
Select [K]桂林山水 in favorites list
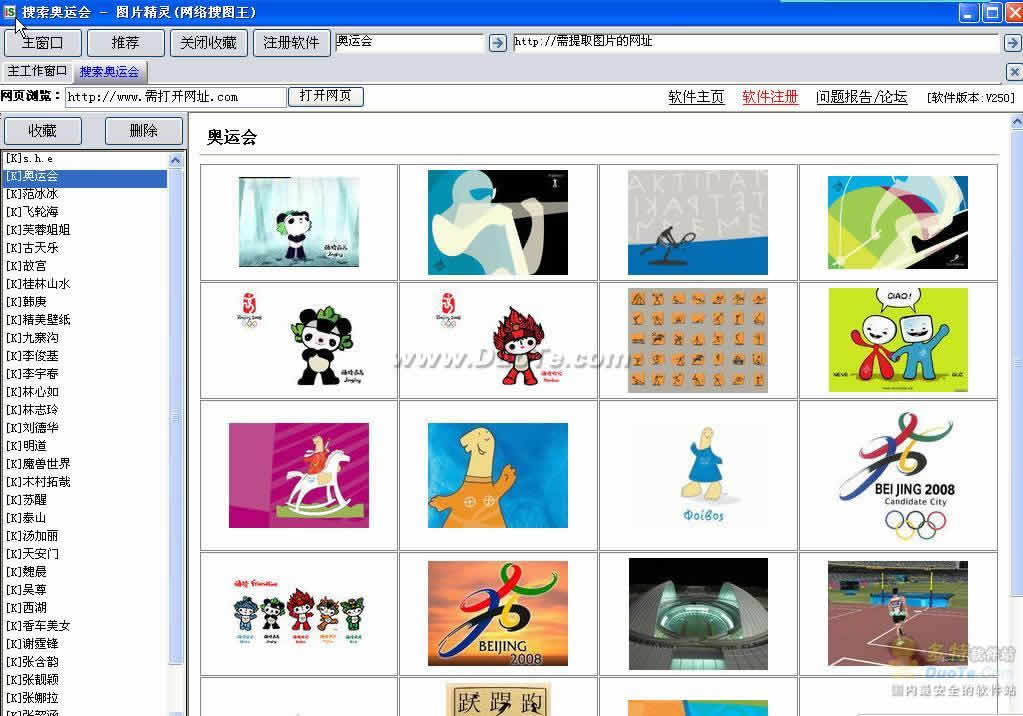click(86, 284)
